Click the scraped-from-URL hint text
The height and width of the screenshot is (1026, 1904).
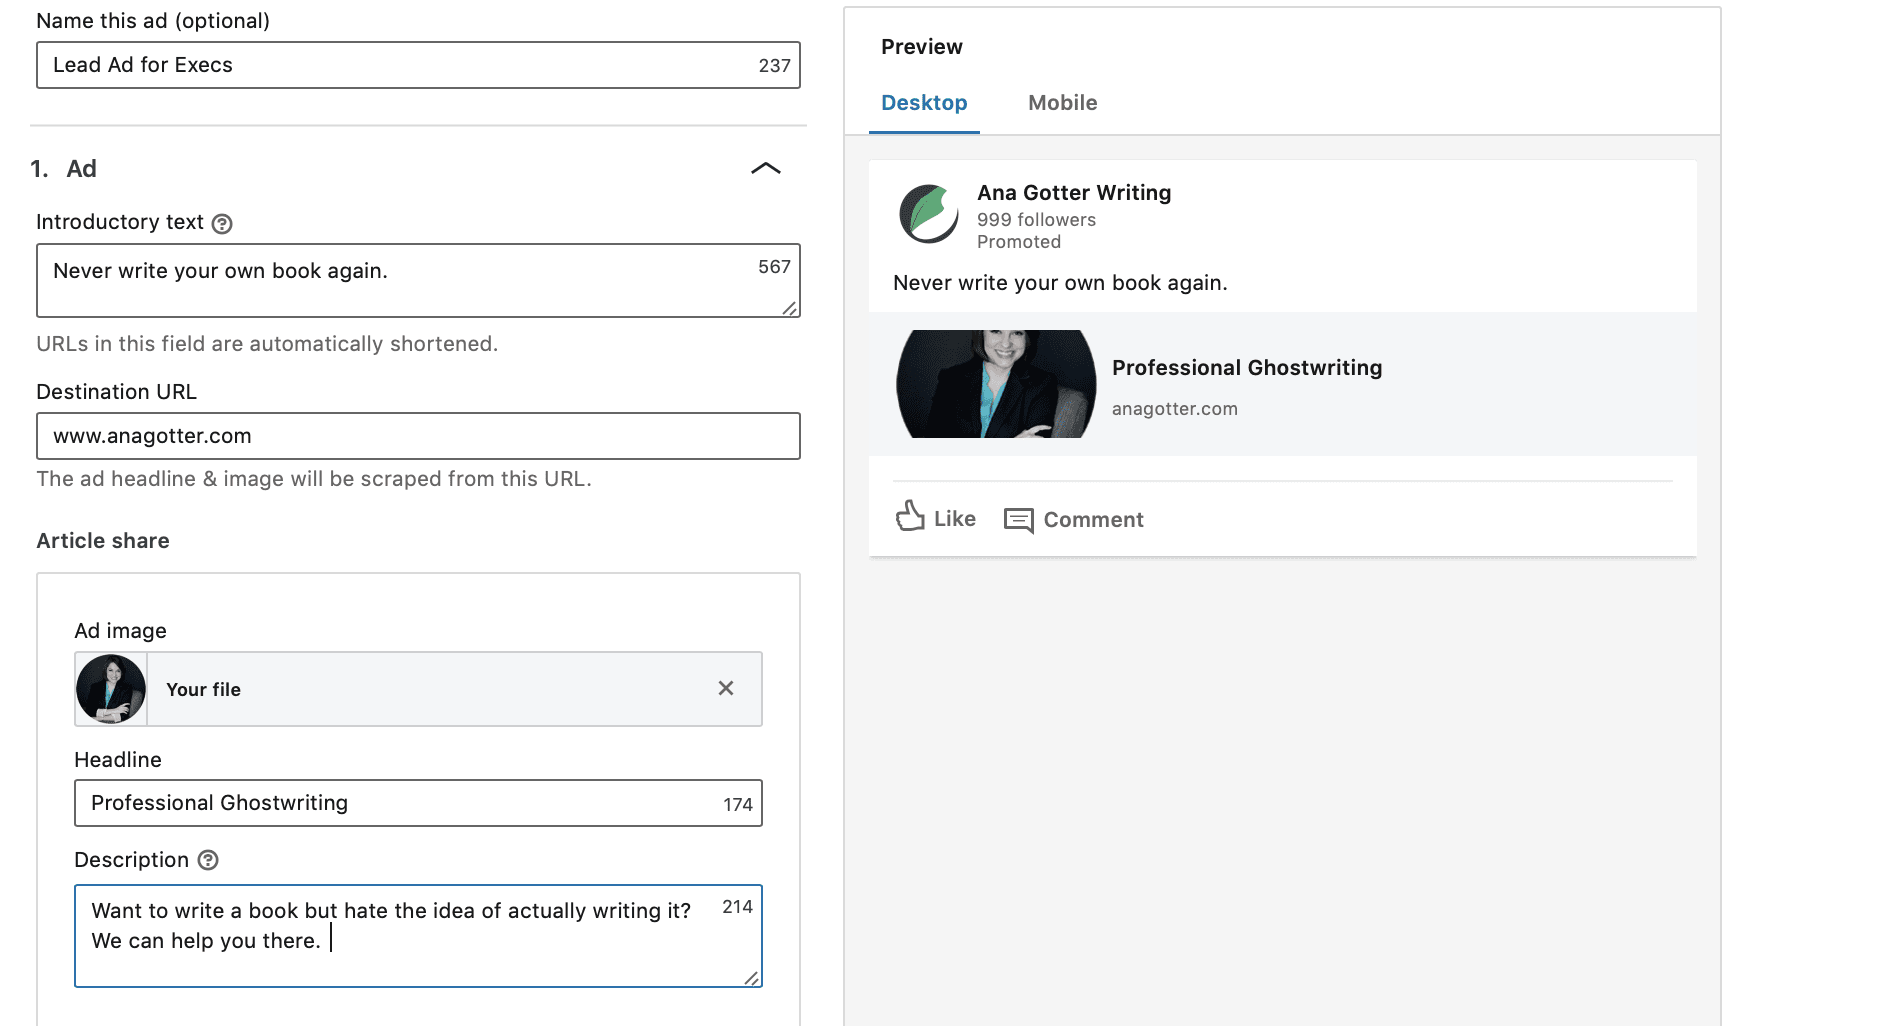point(314,479)
